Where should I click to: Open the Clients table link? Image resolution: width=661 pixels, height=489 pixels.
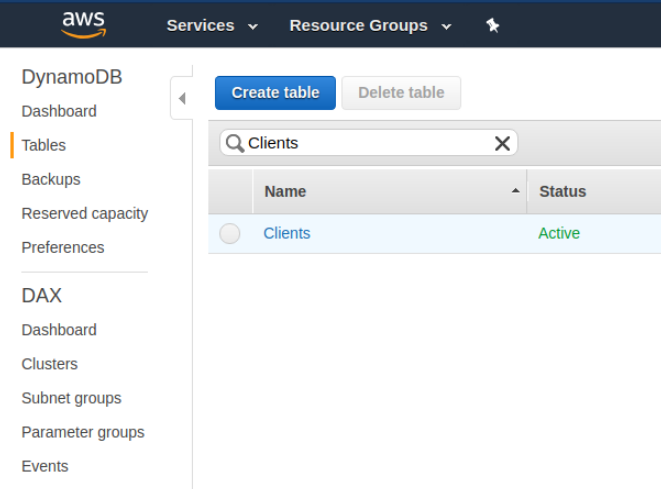287,233
